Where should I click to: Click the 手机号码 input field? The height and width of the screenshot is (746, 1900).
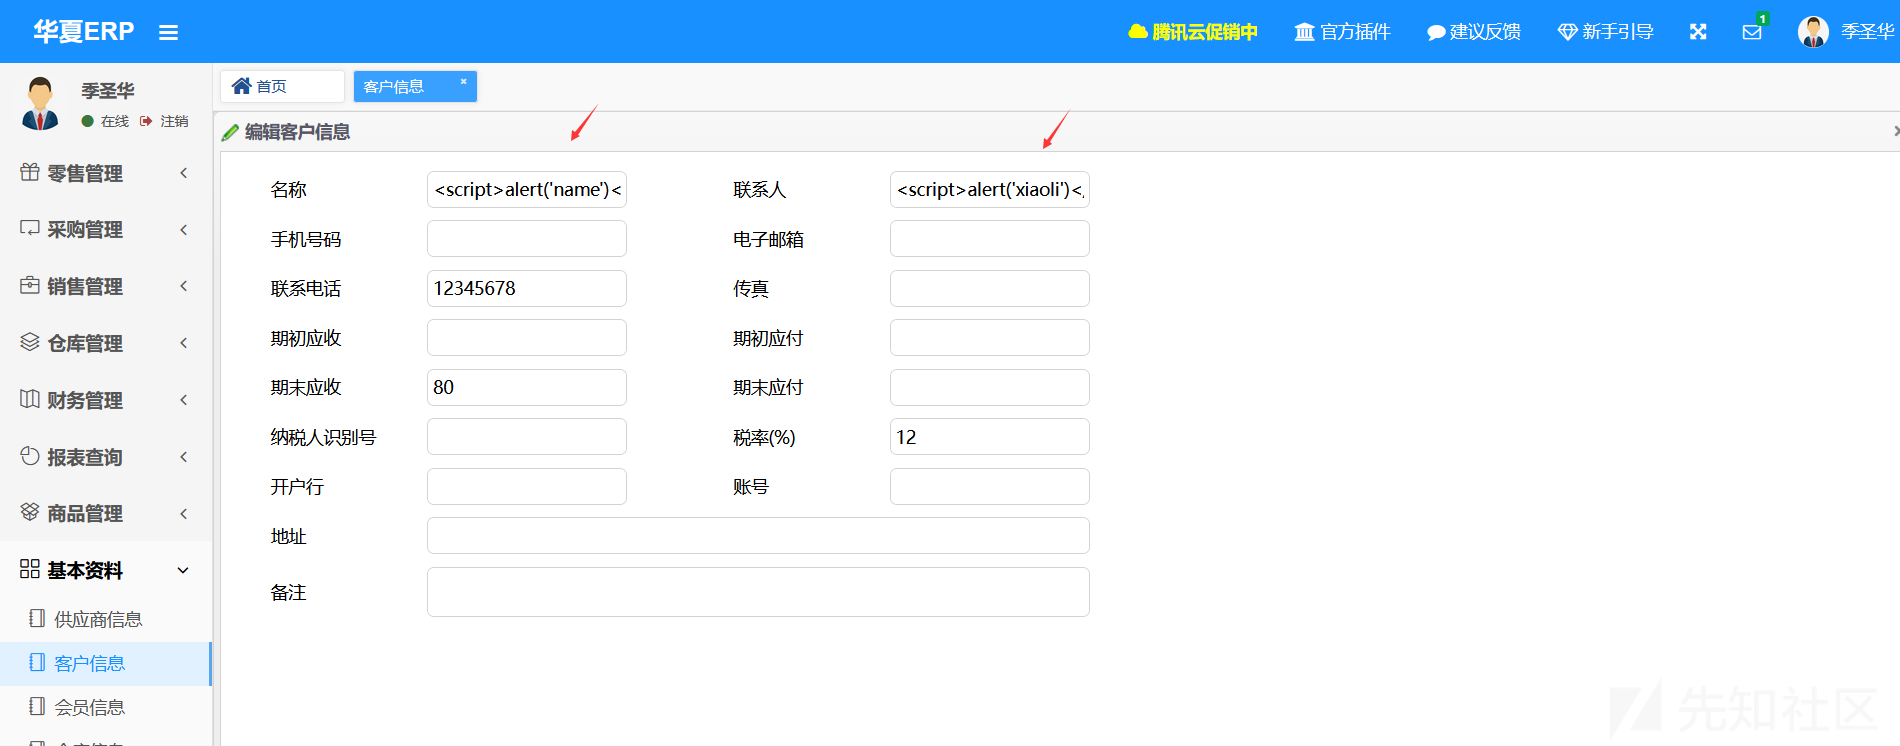tap(527, 239)
